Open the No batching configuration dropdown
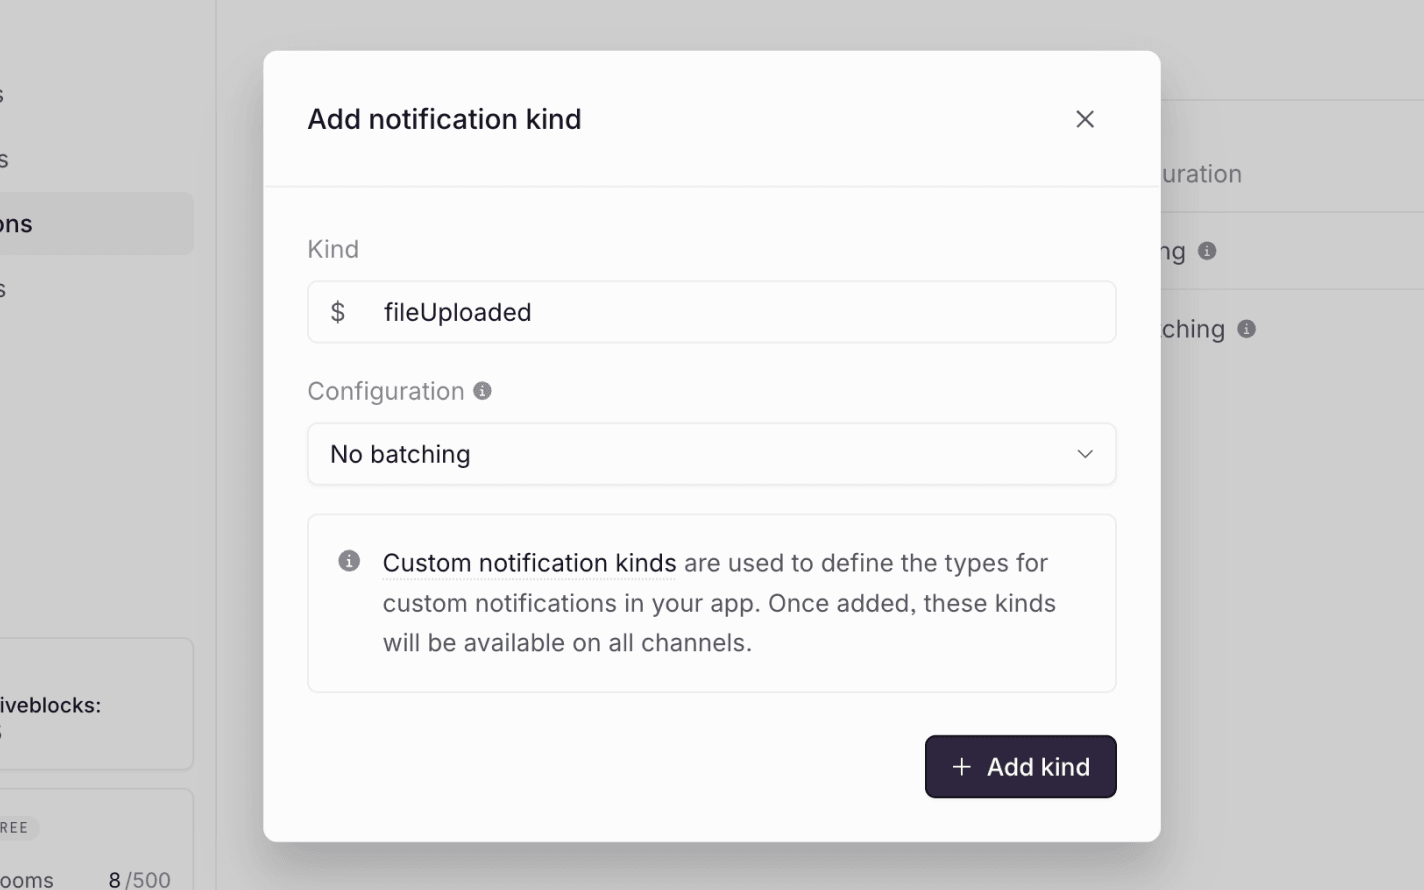Viewport: 1424px width, 890px height. click(711, 454)
